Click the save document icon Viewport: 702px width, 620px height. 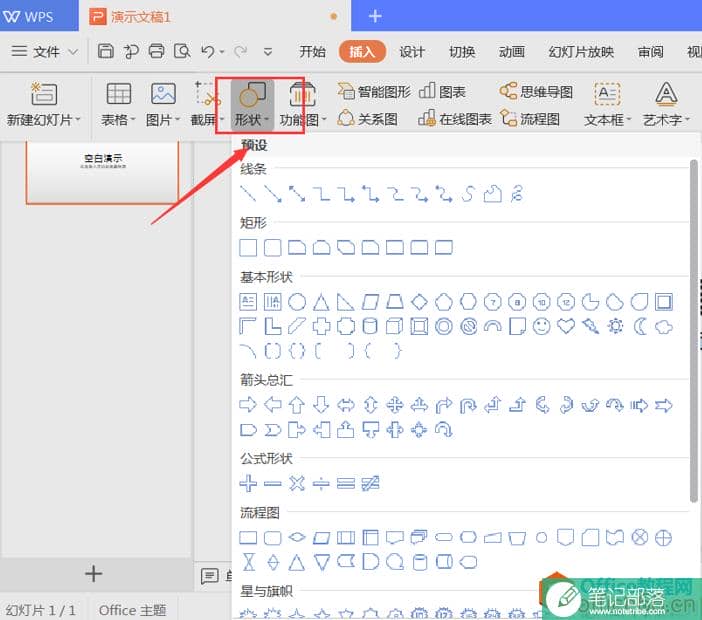pos(106,51)
